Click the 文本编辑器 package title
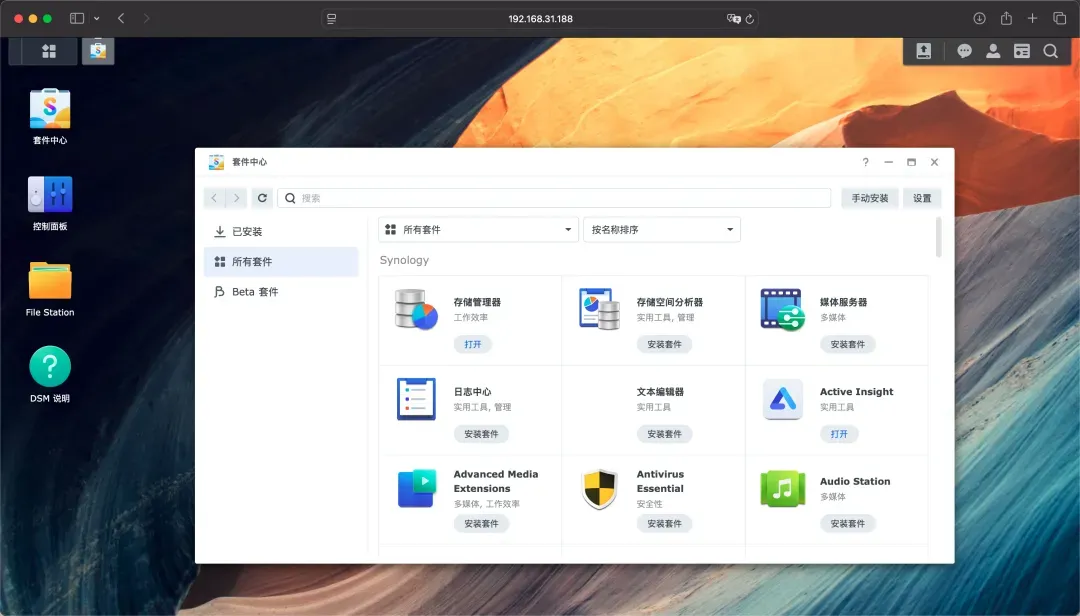This screenshot has height=616, width=1080. point(660,391)
